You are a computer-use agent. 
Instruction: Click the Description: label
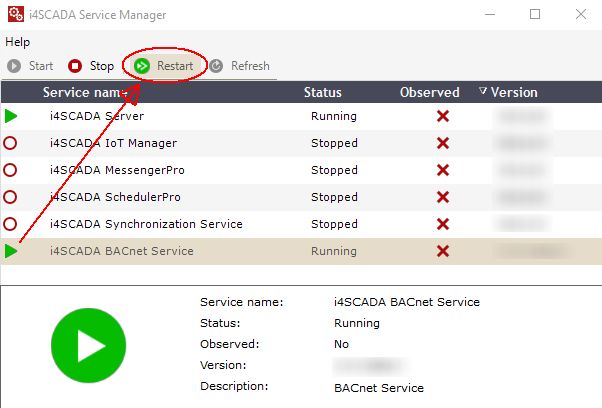click(x=234, y=386)
